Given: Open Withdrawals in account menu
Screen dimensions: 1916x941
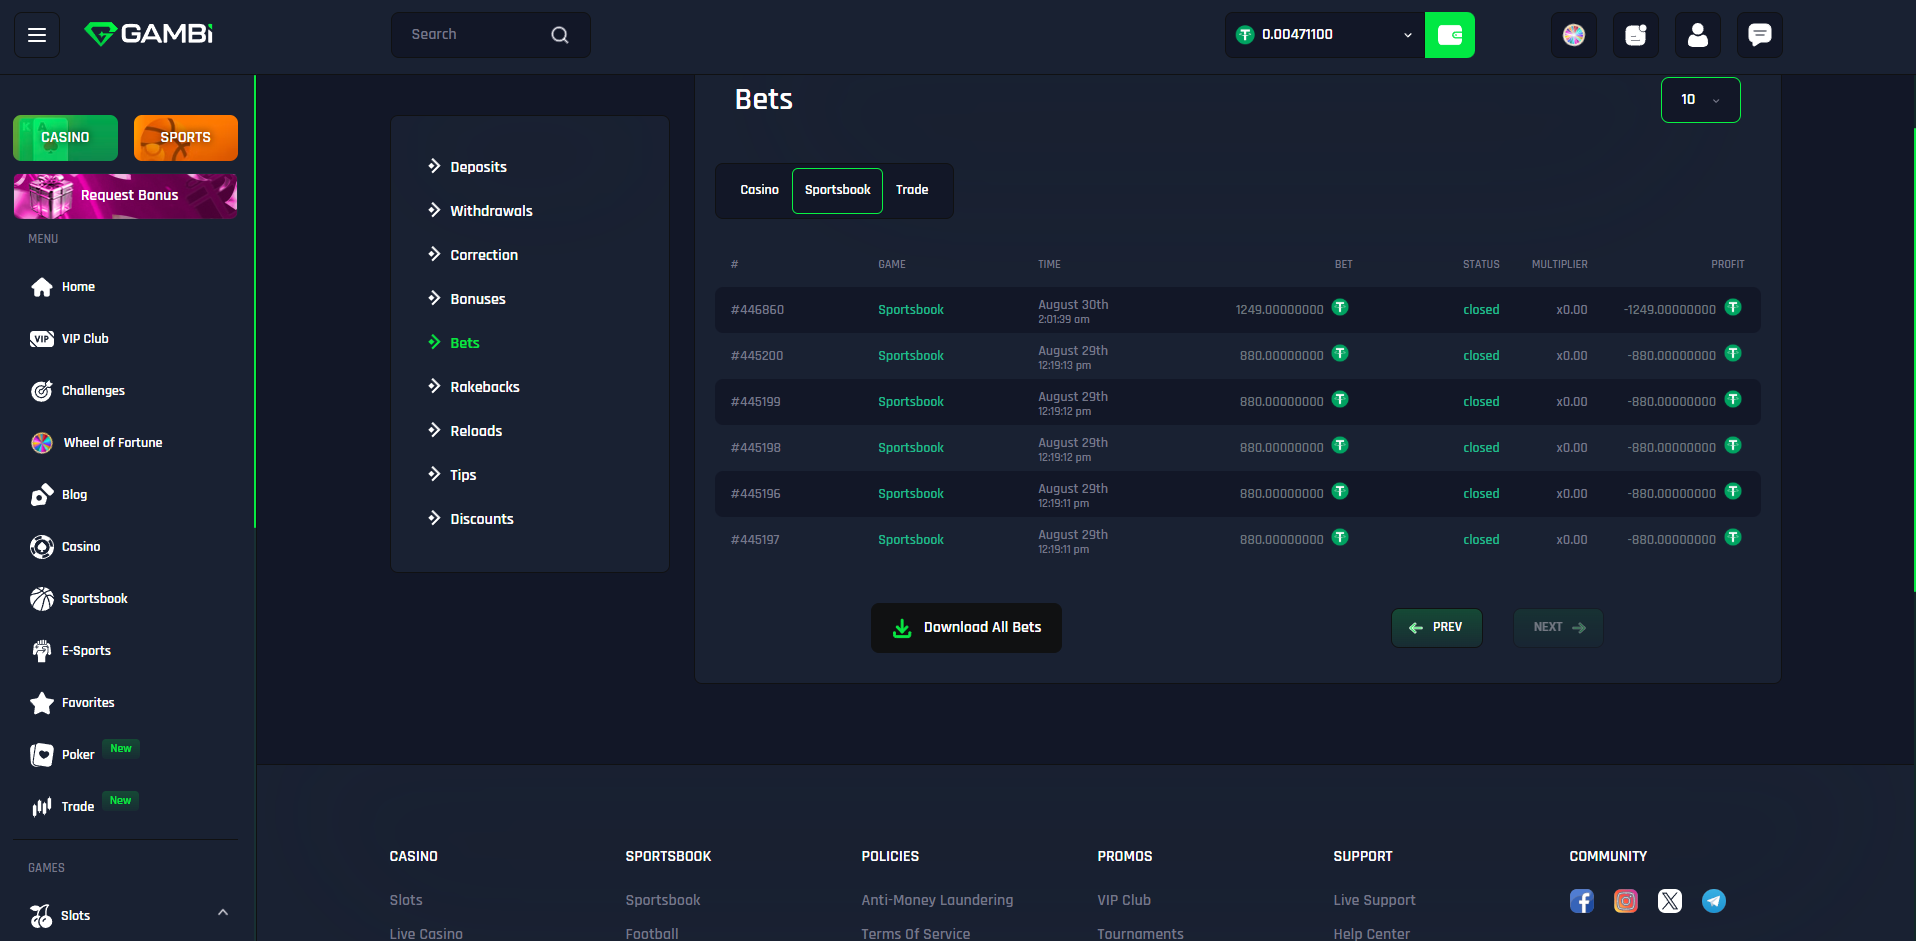Looking at the screenshot, I should (x=491, y=211).
